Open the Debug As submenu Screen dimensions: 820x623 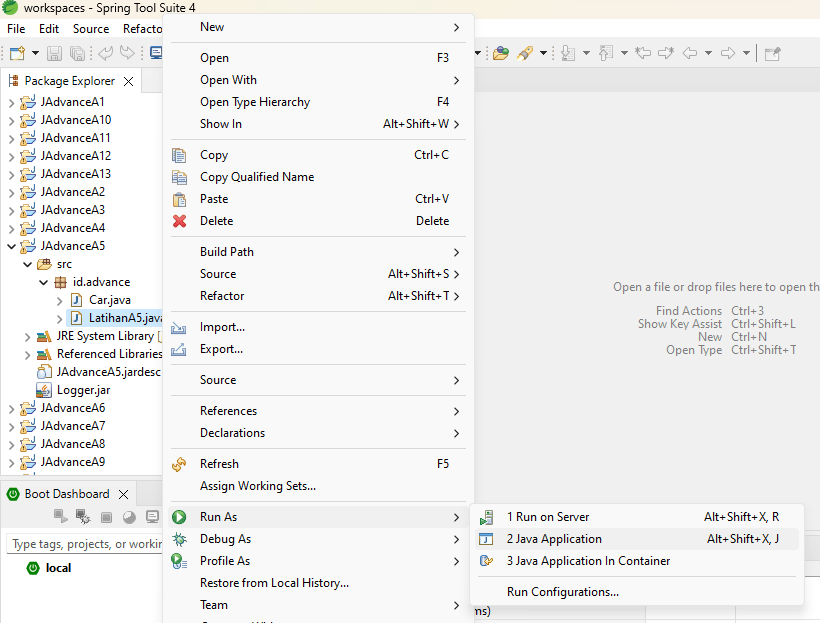(x=318, y=539)
